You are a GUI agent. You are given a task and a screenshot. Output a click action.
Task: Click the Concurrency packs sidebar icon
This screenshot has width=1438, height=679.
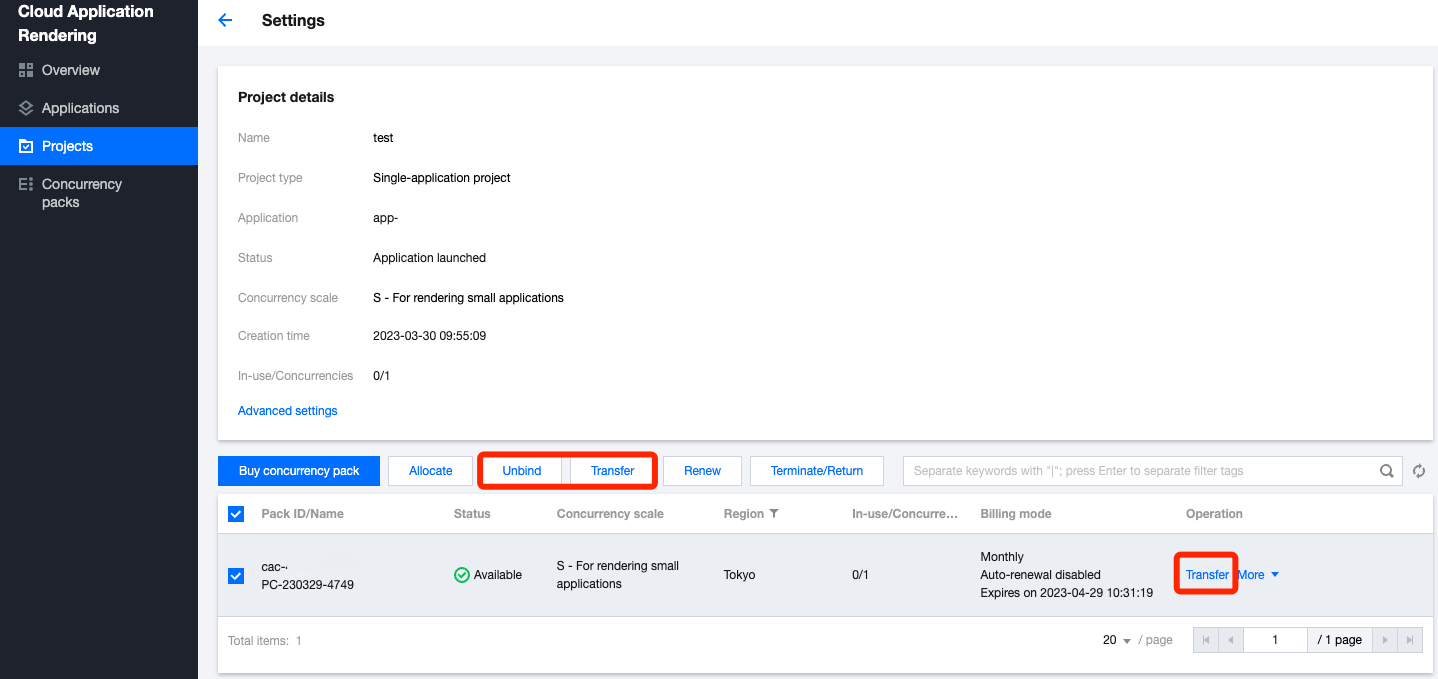[x=26, y=185]
